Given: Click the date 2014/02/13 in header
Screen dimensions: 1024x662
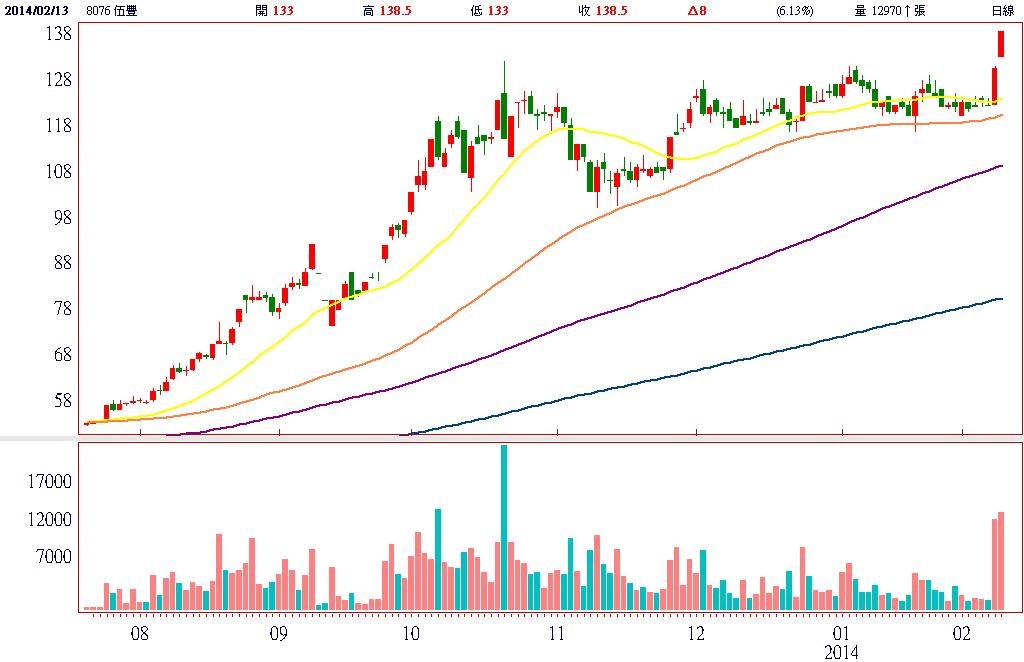Looking at the screenshot, I should (37, 11).
